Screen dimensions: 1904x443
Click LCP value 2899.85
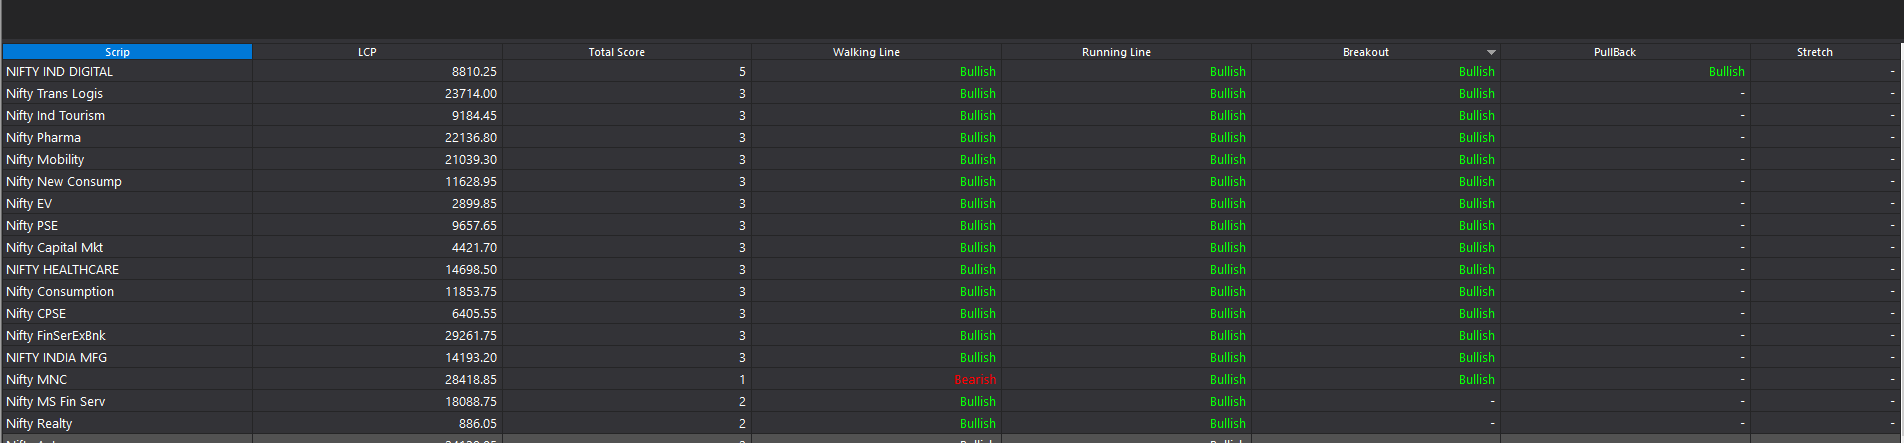(474, 203)
